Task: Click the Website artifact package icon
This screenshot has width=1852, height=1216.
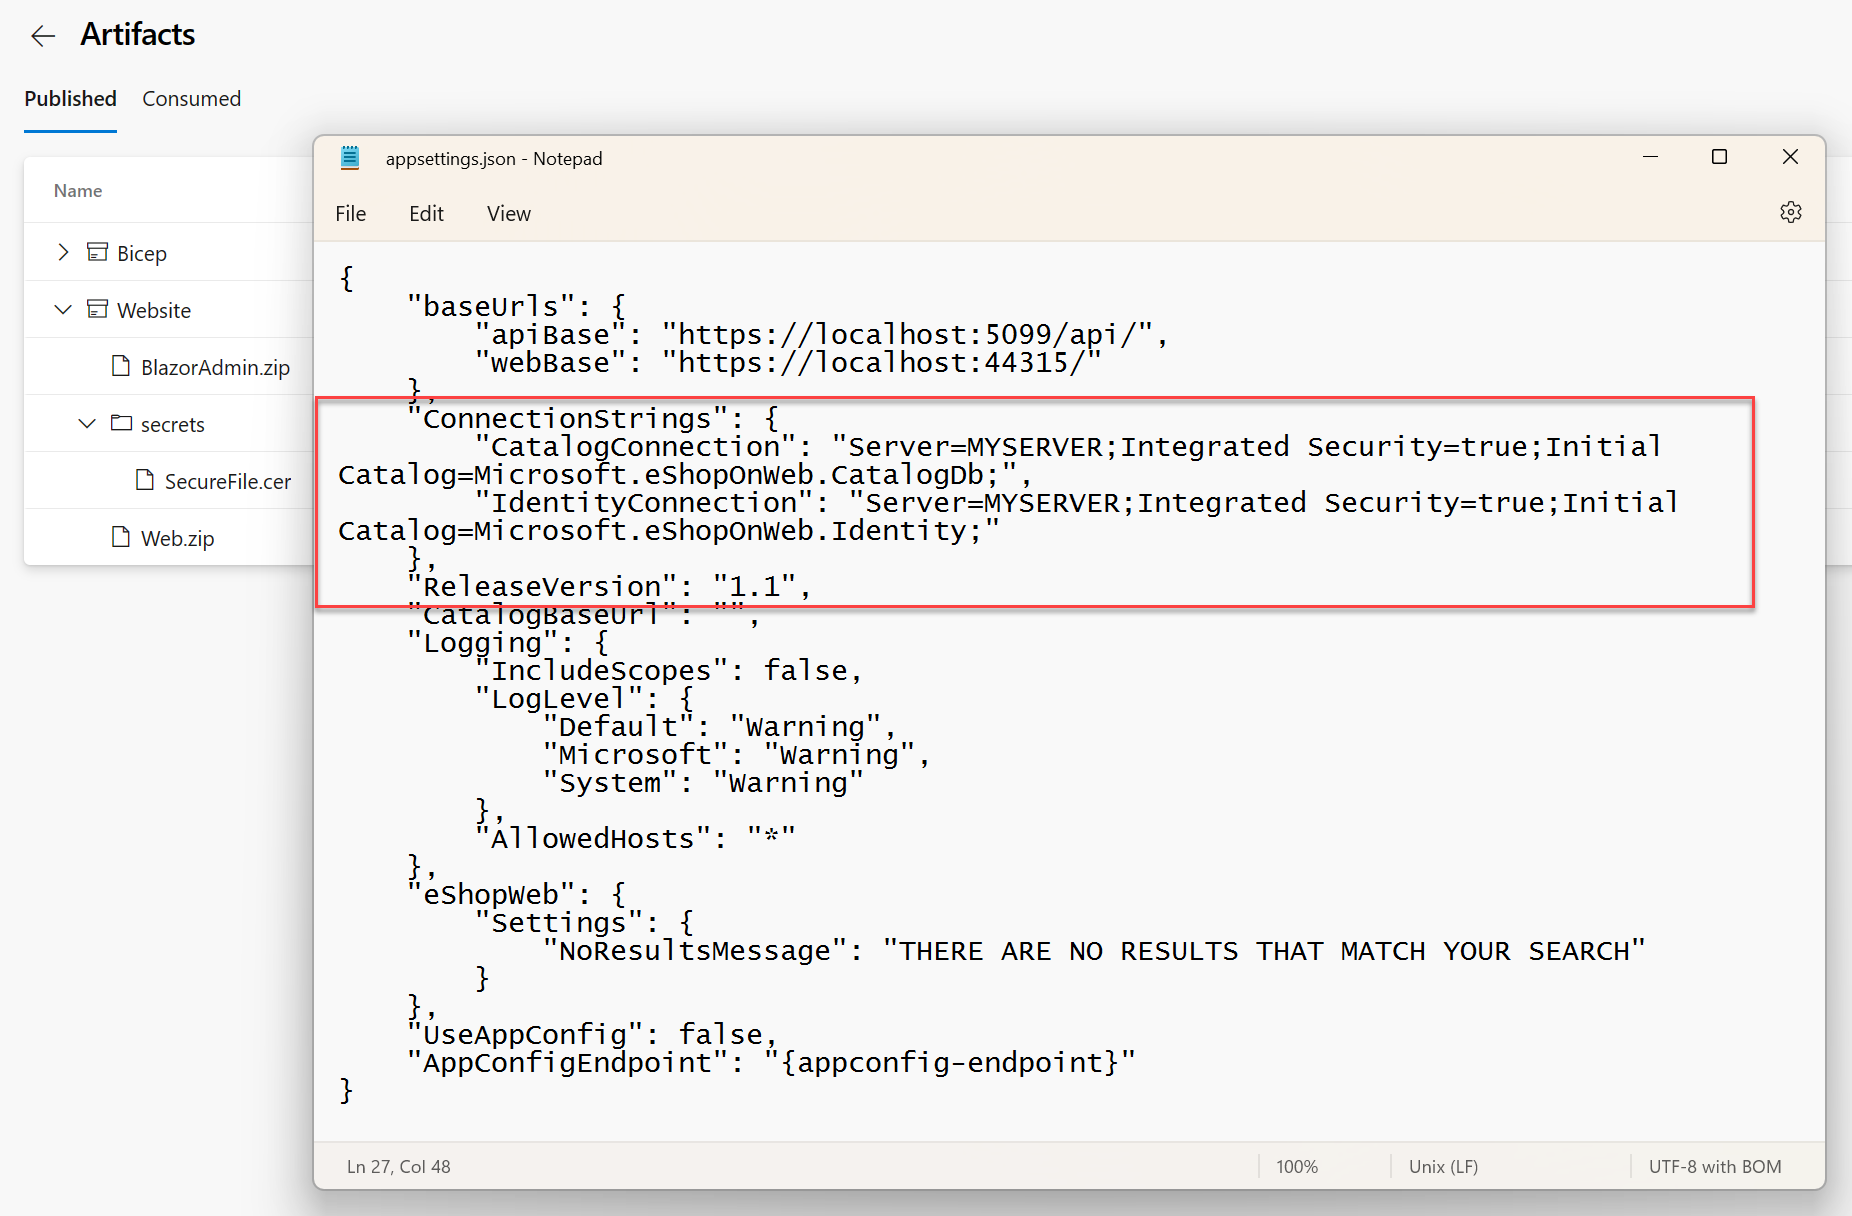Action: tap(97, 309)
